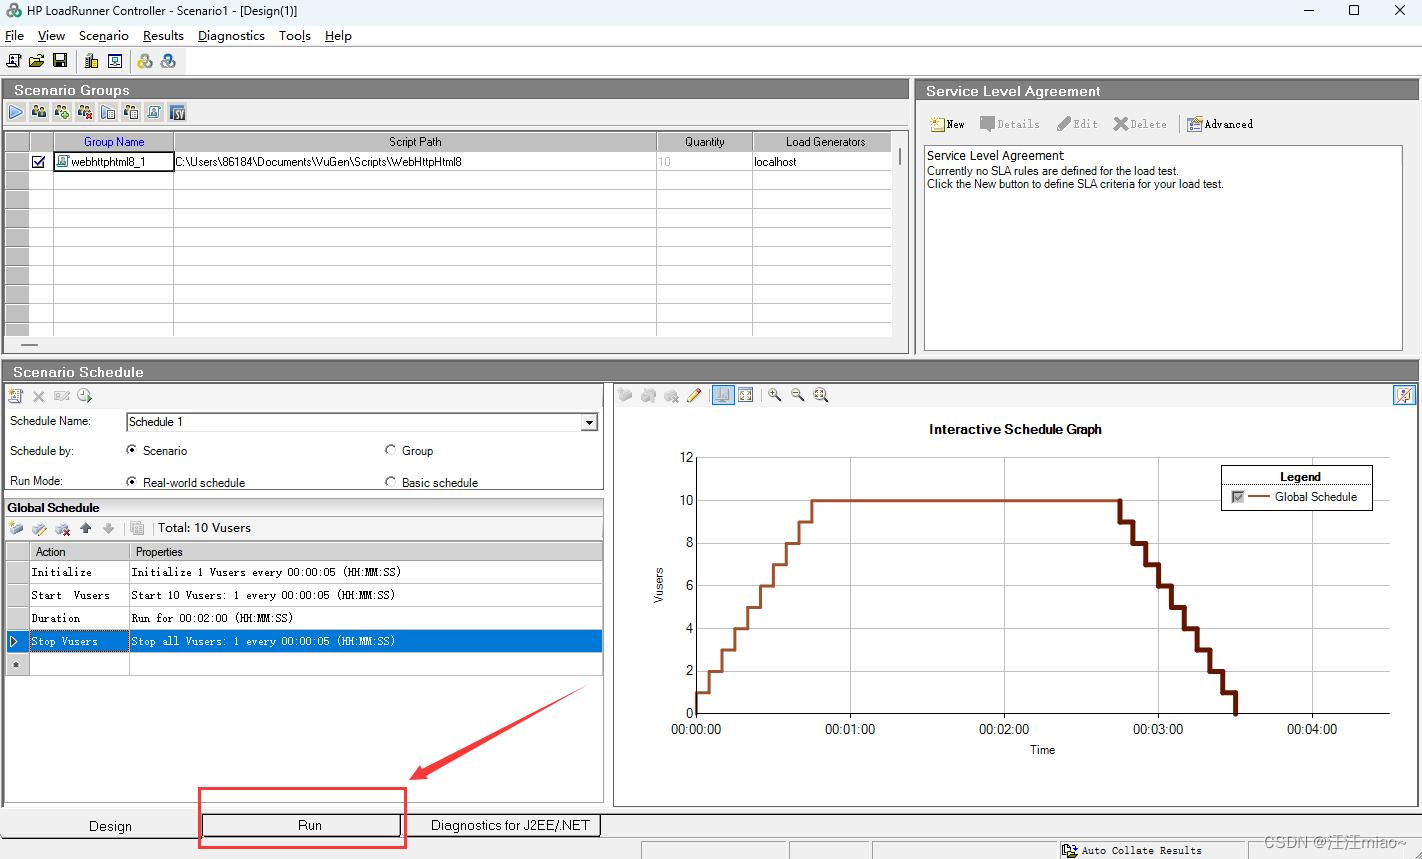
Task: Open the Scenario menu
Action: (x=104, y=35)
